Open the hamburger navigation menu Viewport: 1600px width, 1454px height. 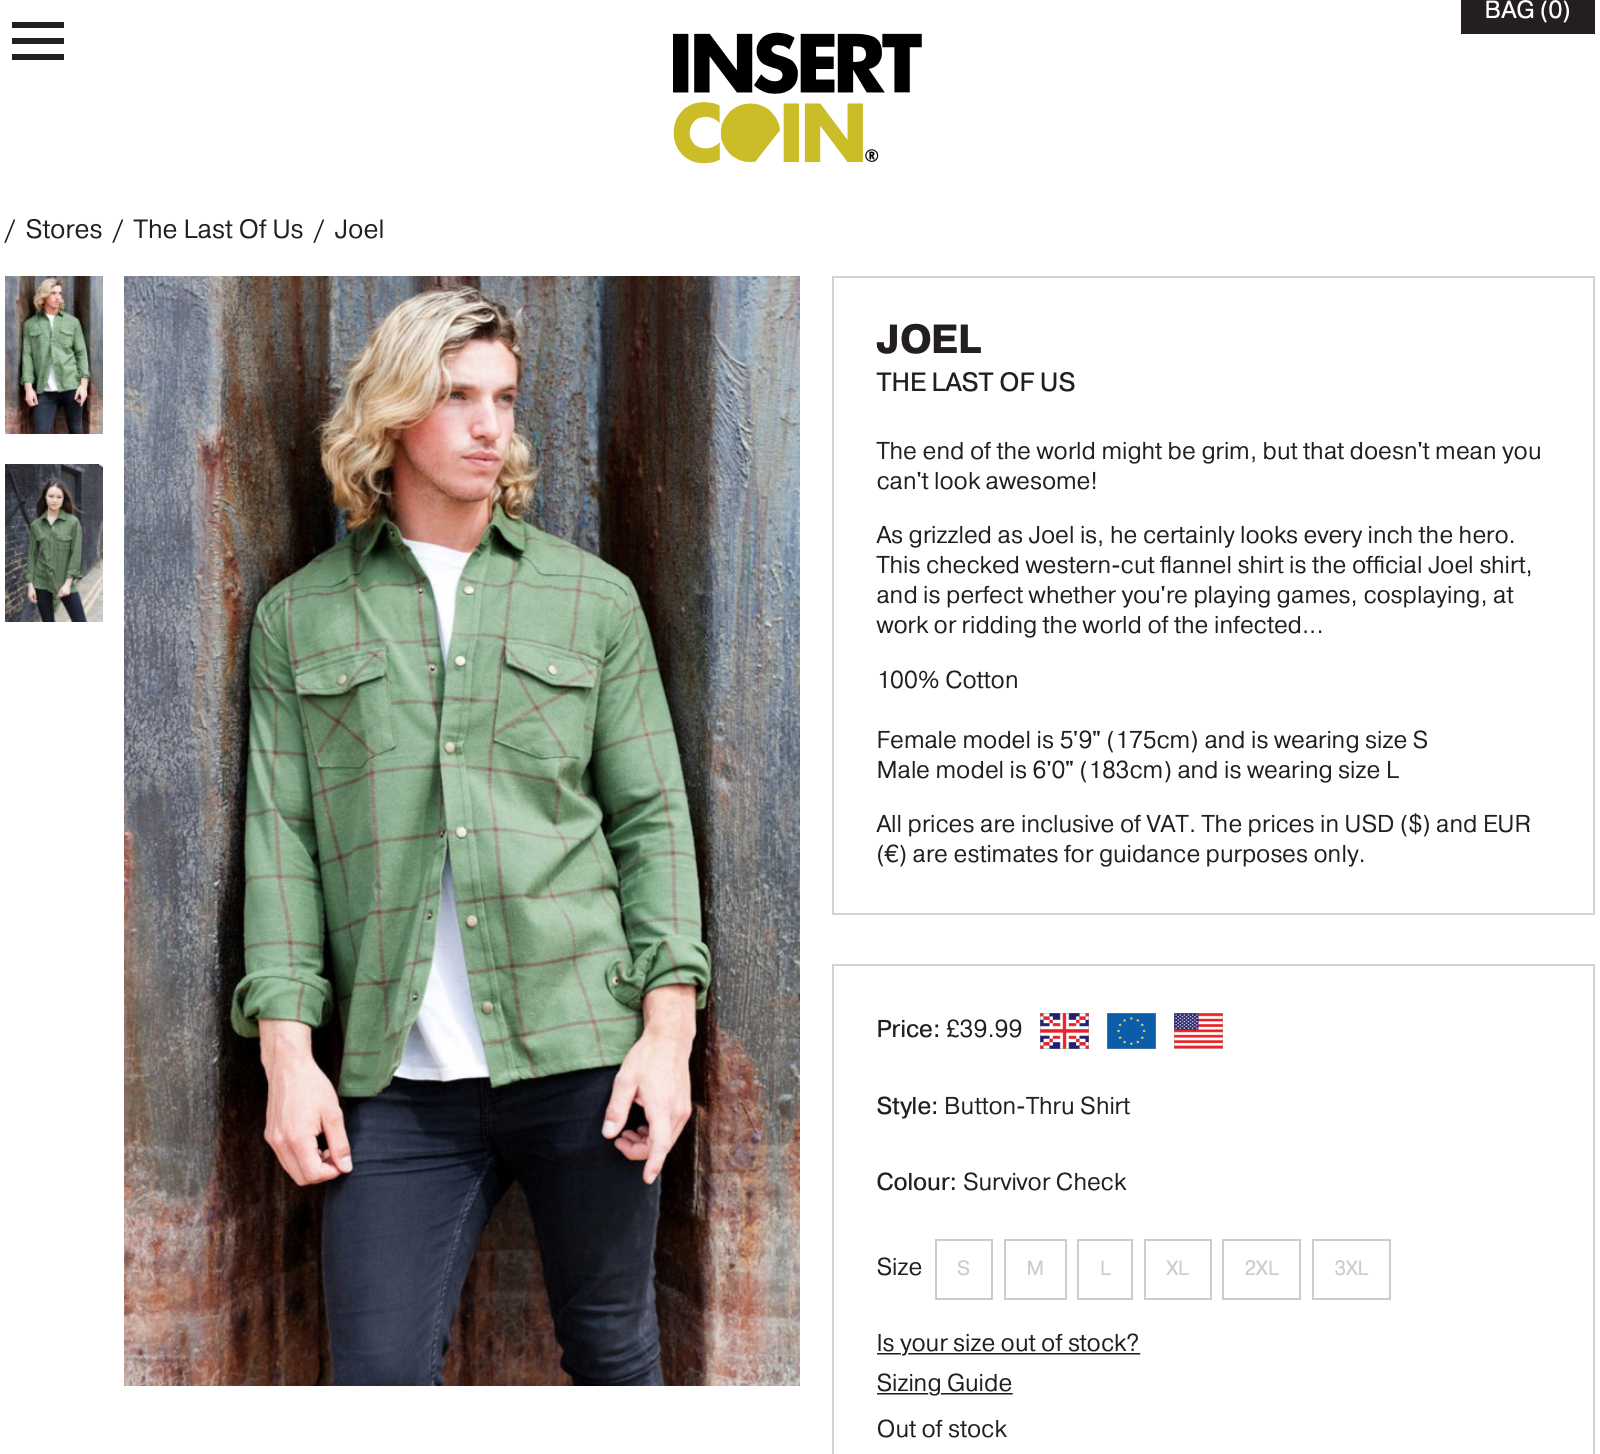38,41
